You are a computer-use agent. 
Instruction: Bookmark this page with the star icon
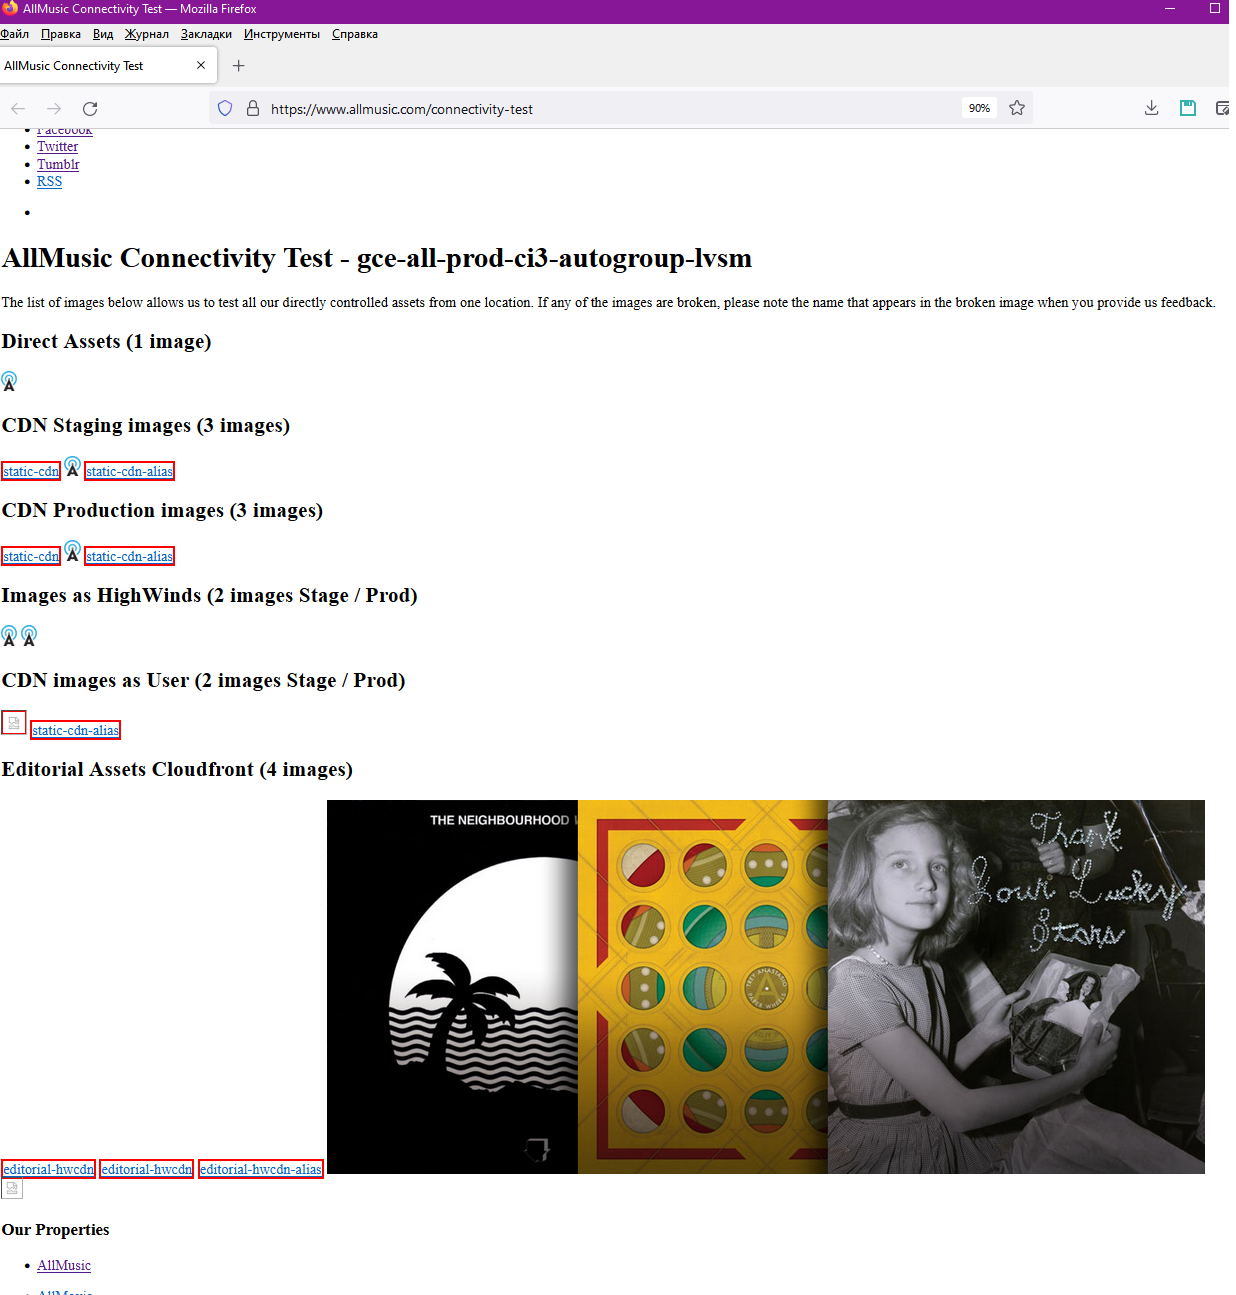coord(1017,108)
